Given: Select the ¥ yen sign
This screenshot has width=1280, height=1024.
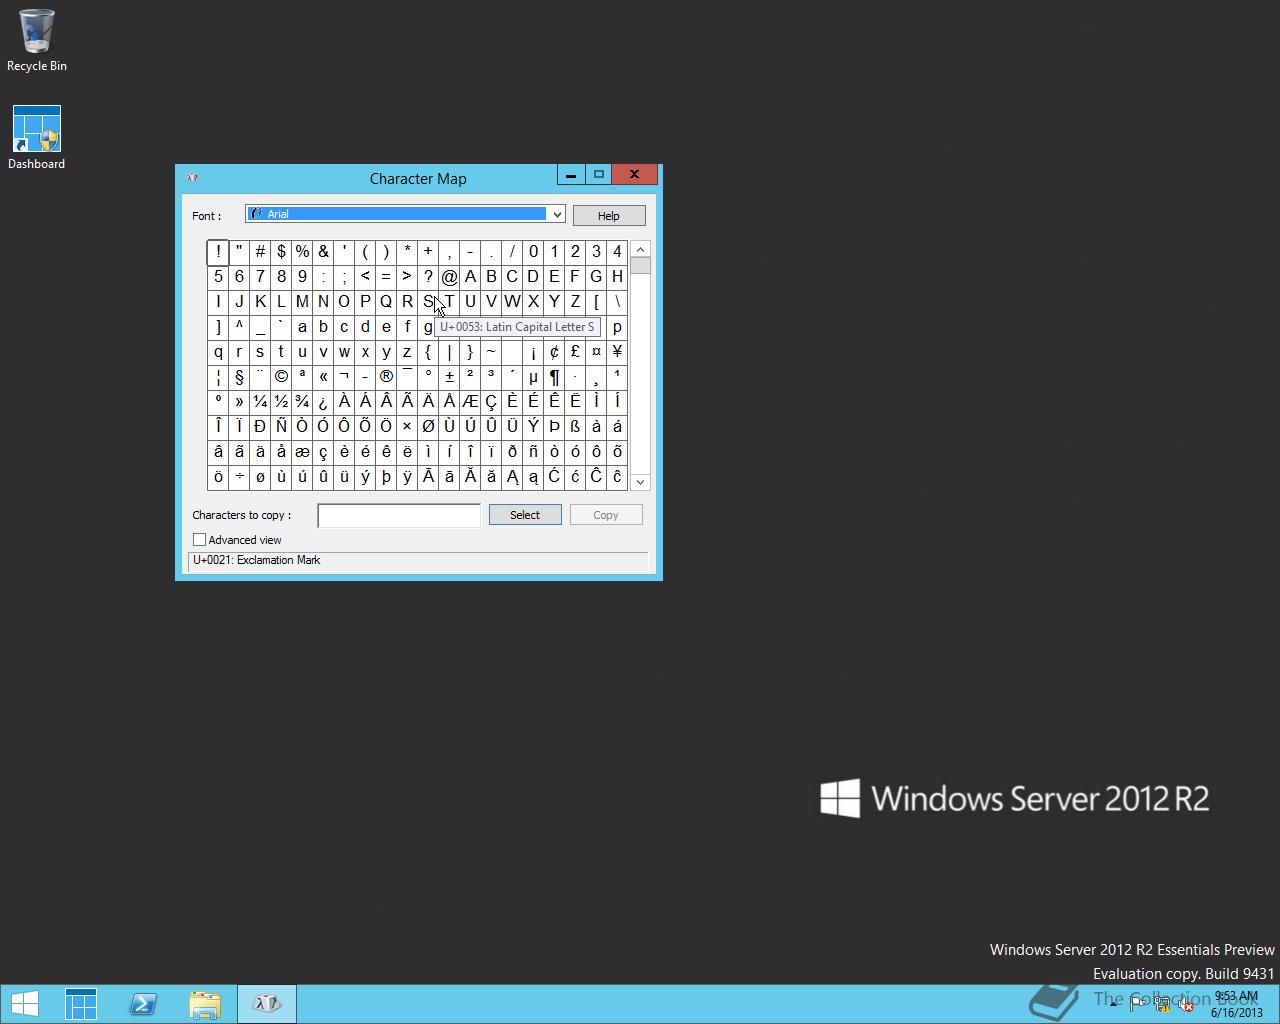Looking at the screenshot, I should click(617, 352).
